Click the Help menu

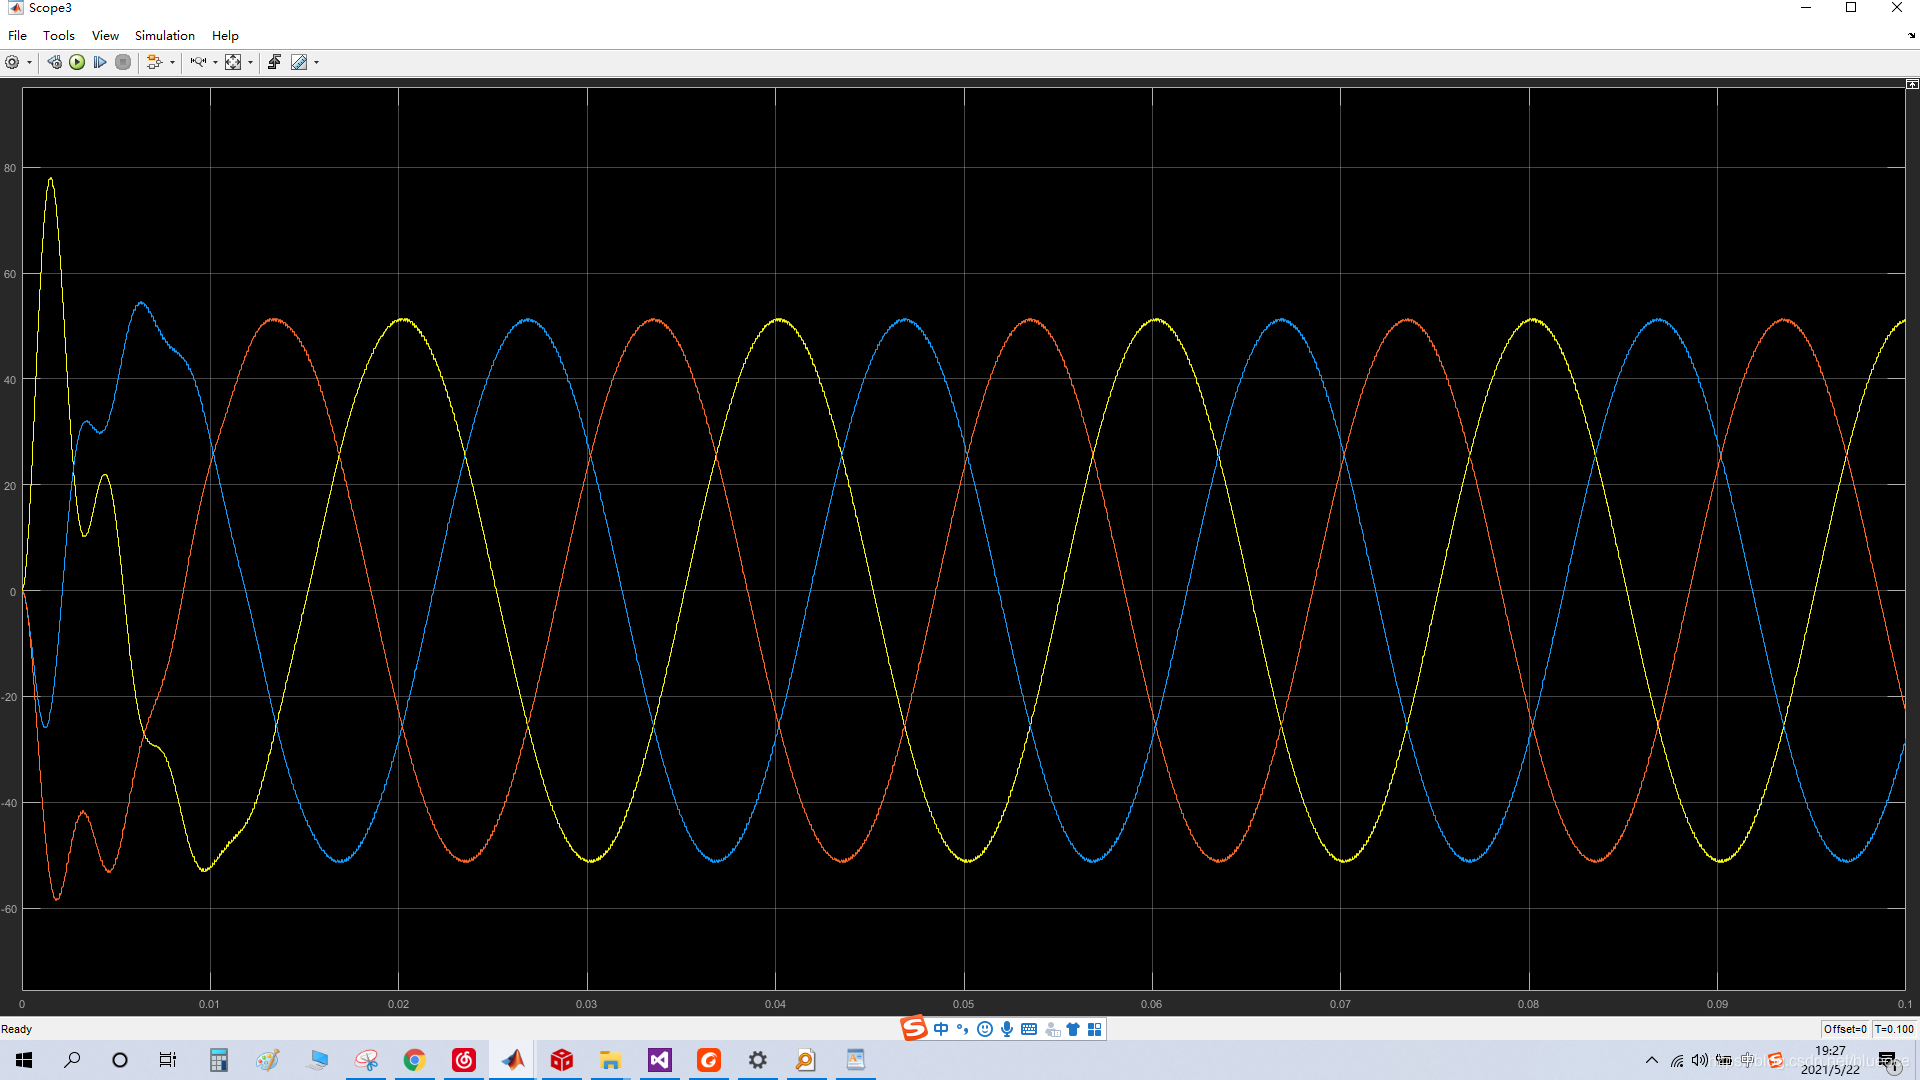click(225, 35)
